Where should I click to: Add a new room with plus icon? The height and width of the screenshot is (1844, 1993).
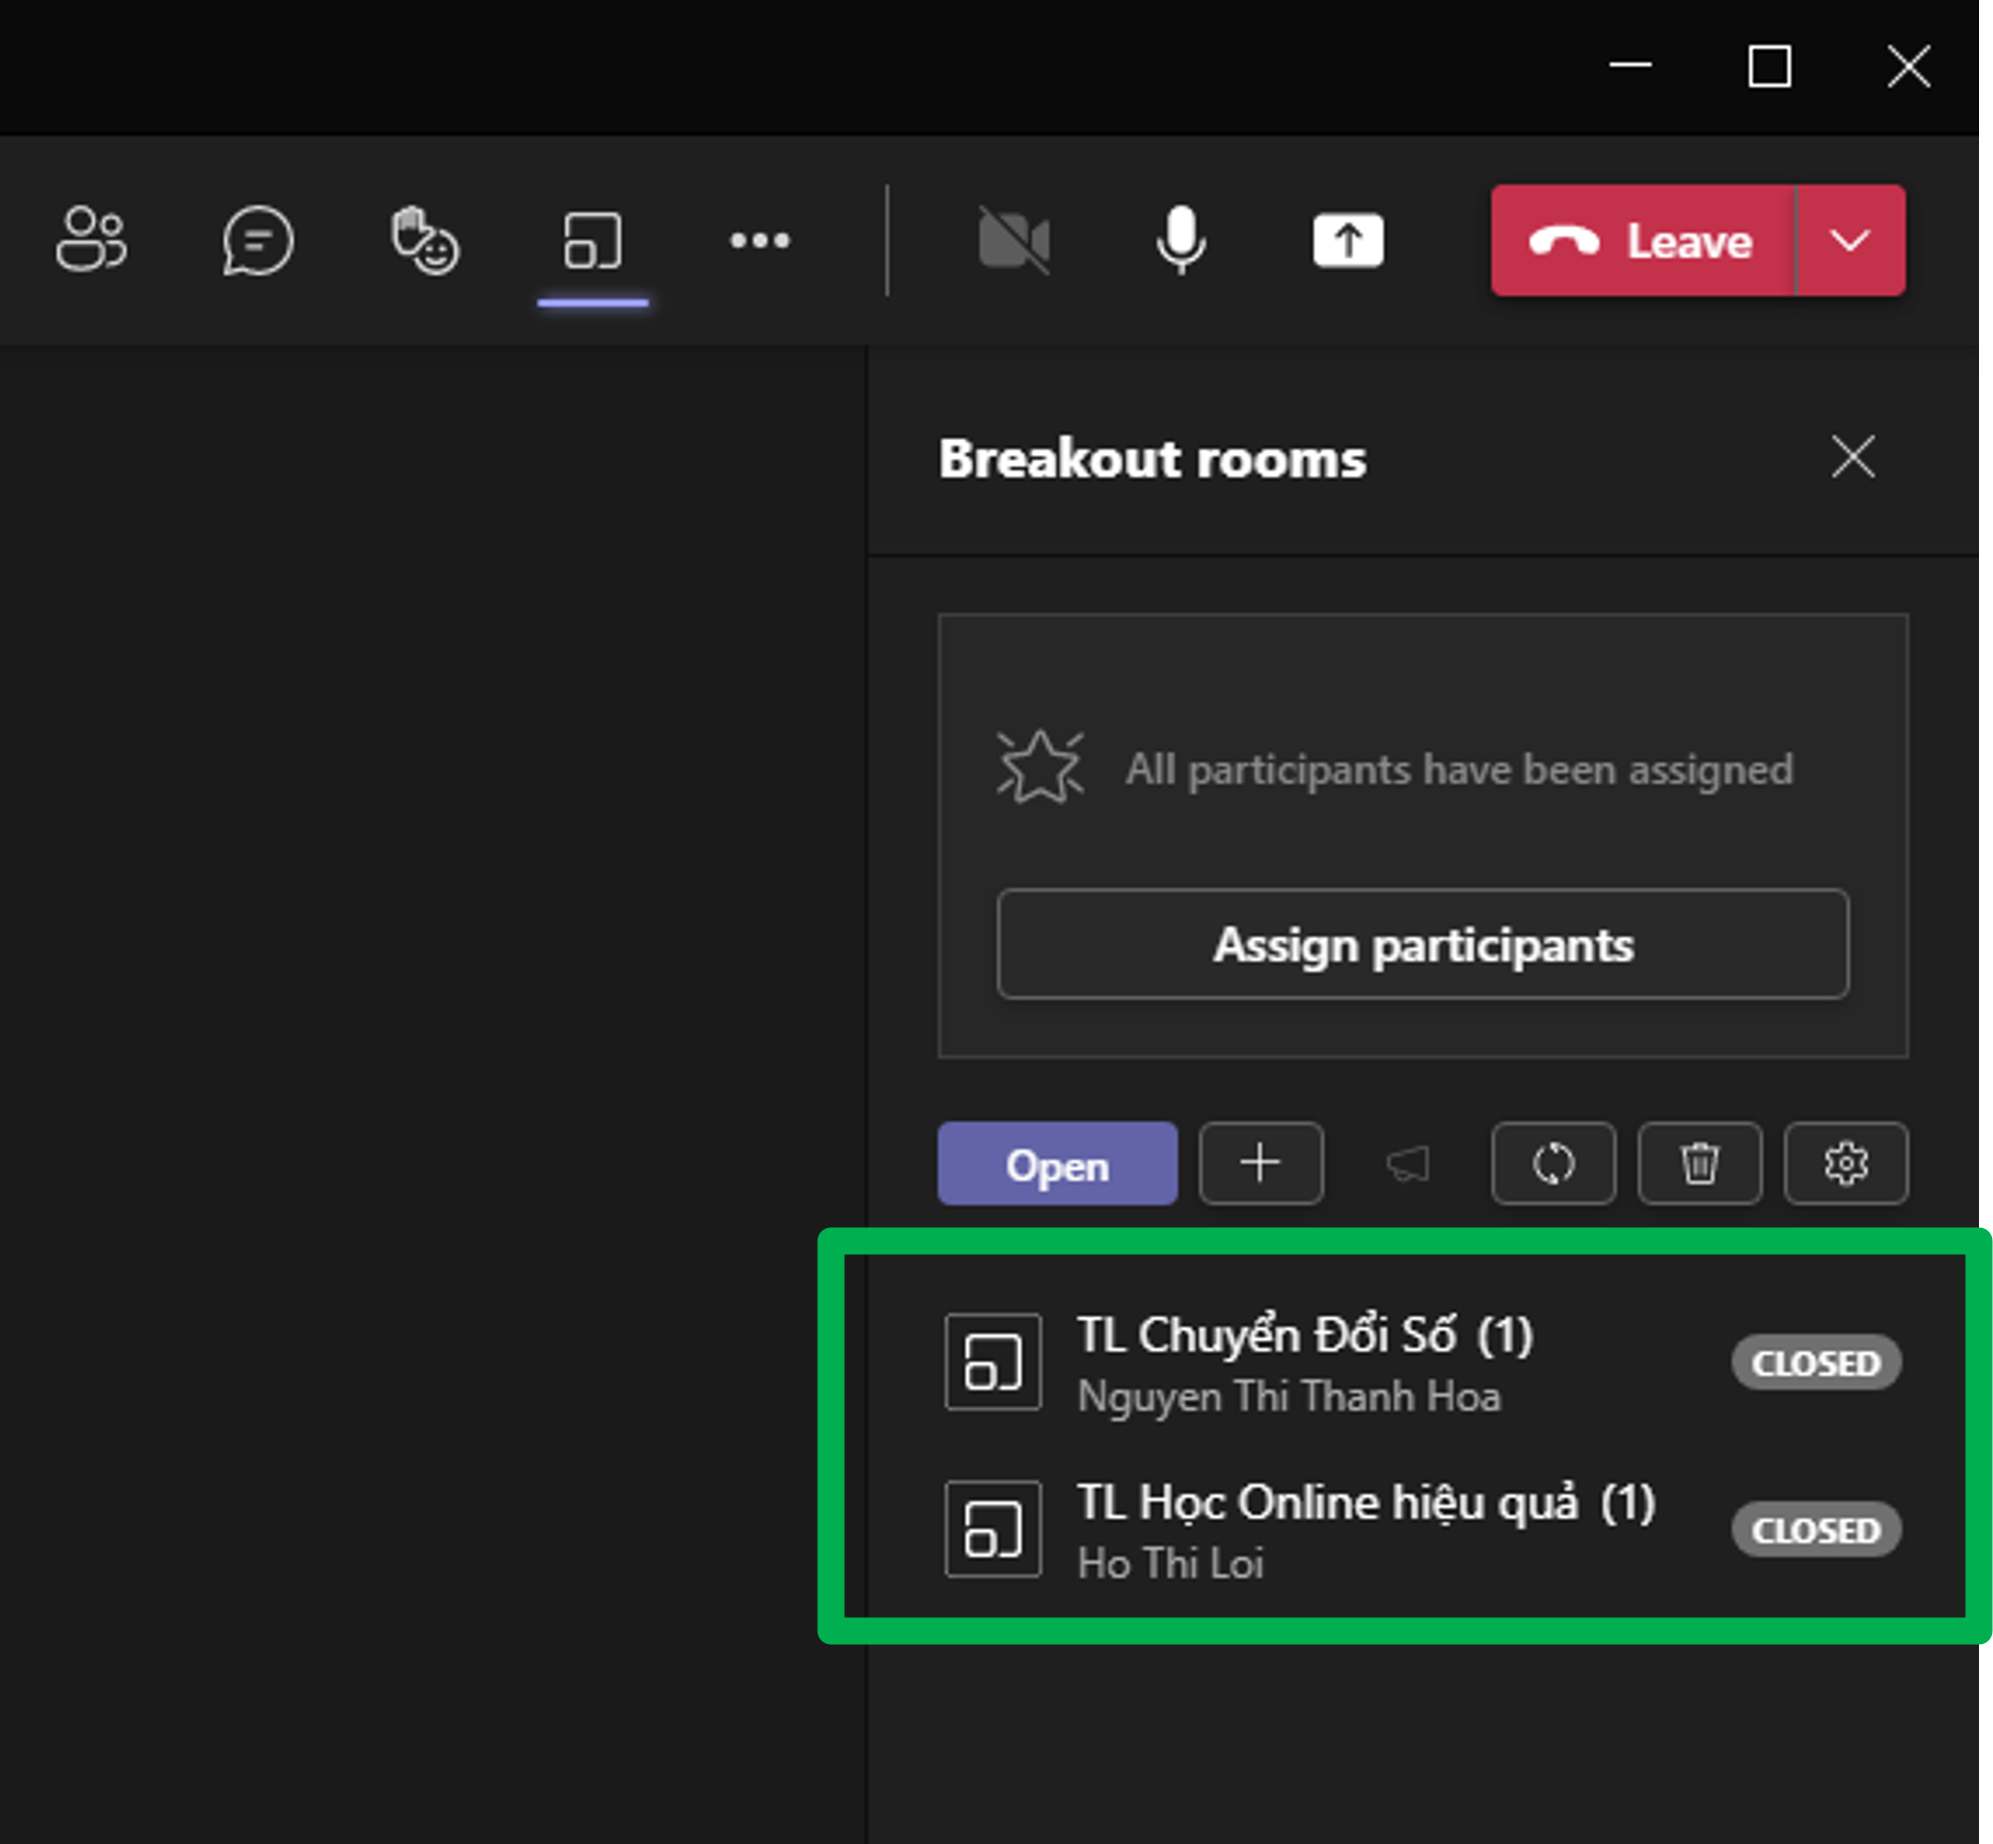click(1260, 1163)
